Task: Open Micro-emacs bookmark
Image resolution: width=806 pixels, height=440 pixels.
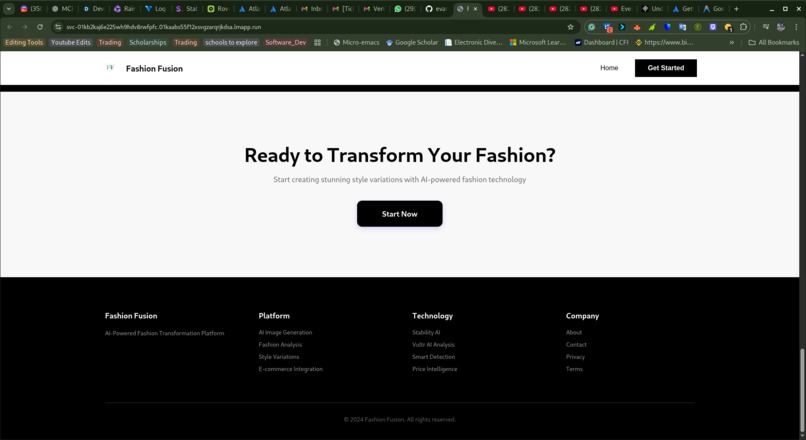Action: [356, 42]
